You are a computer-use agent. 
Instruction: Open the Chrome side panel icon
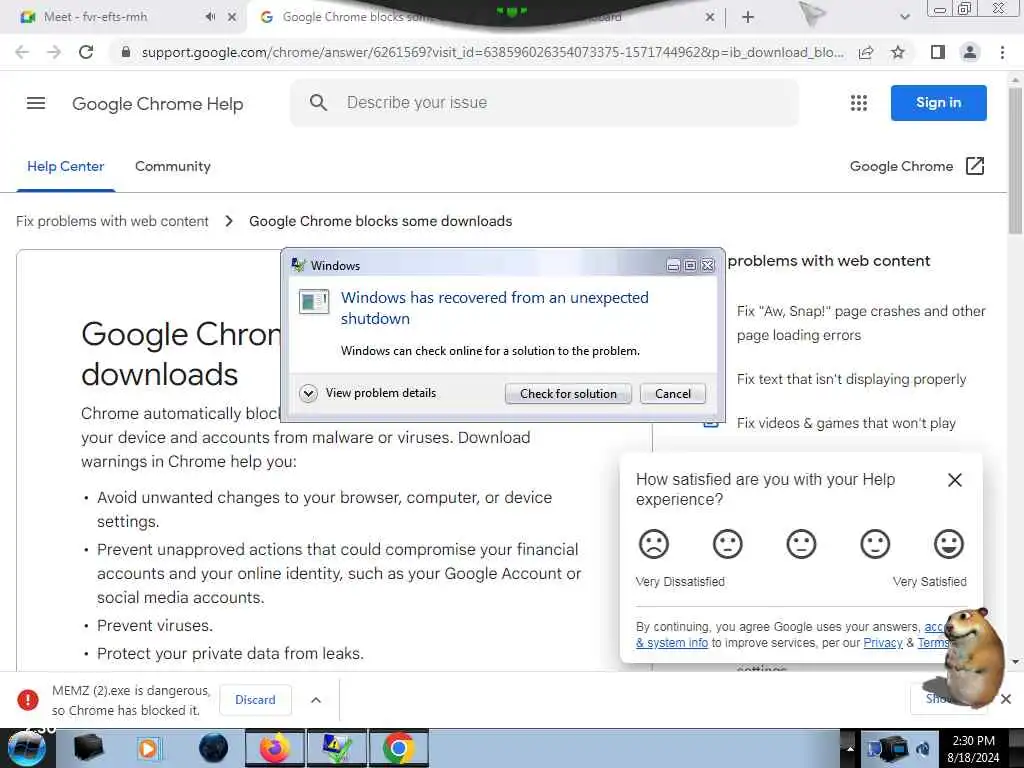coord(938,52)
